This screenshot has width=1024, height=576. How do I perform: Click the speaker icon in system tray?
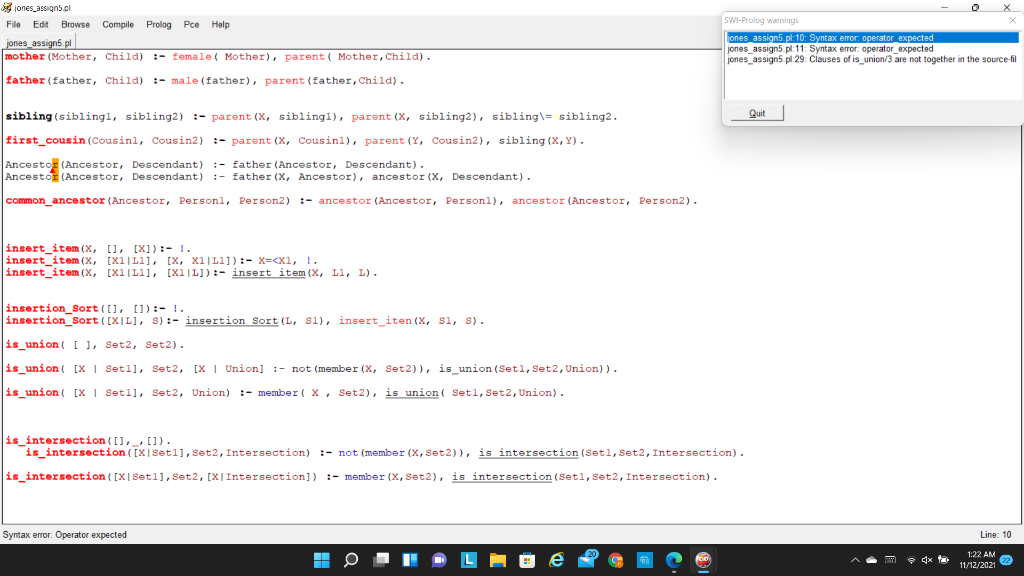(x=926, y=560)
